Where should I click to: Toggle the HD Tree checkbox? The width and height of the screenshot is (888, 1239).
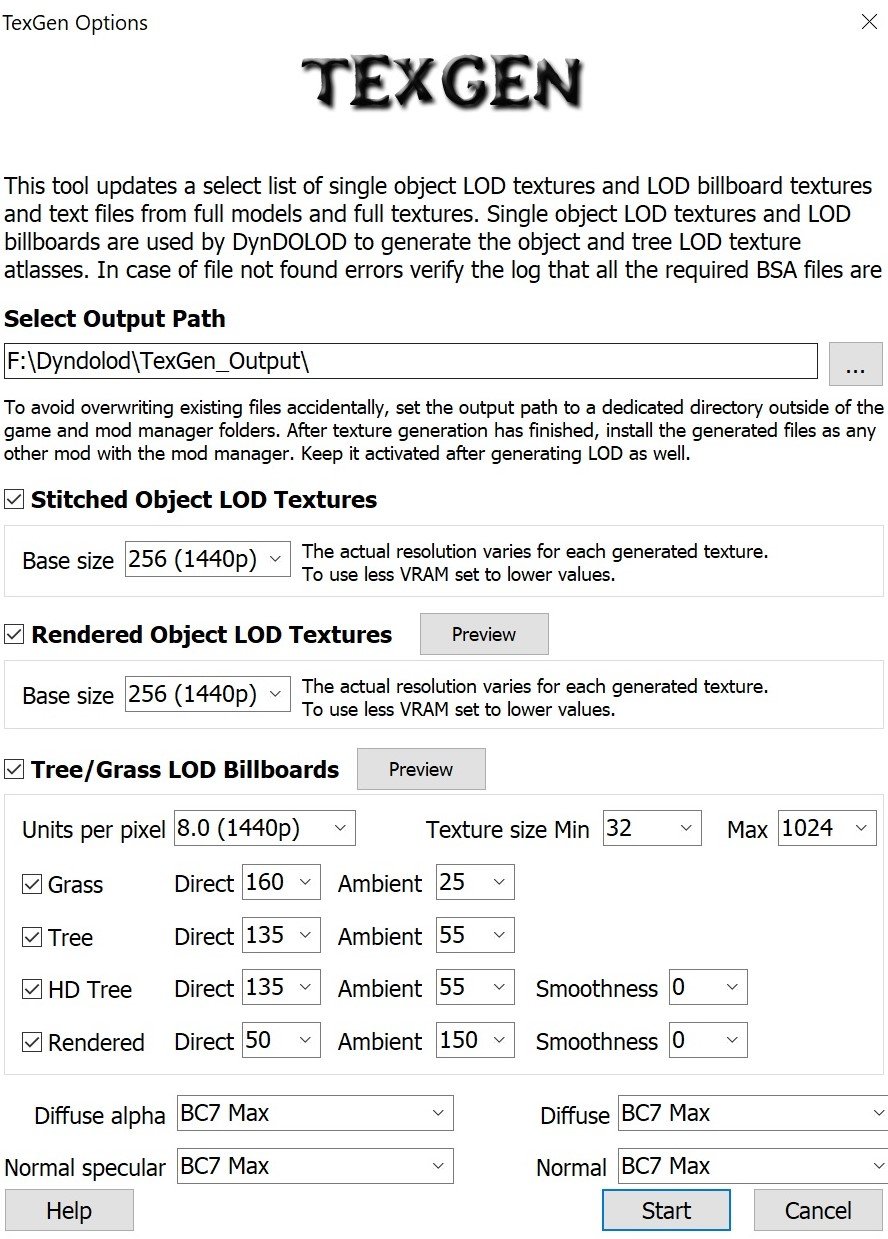click(32, 990)
